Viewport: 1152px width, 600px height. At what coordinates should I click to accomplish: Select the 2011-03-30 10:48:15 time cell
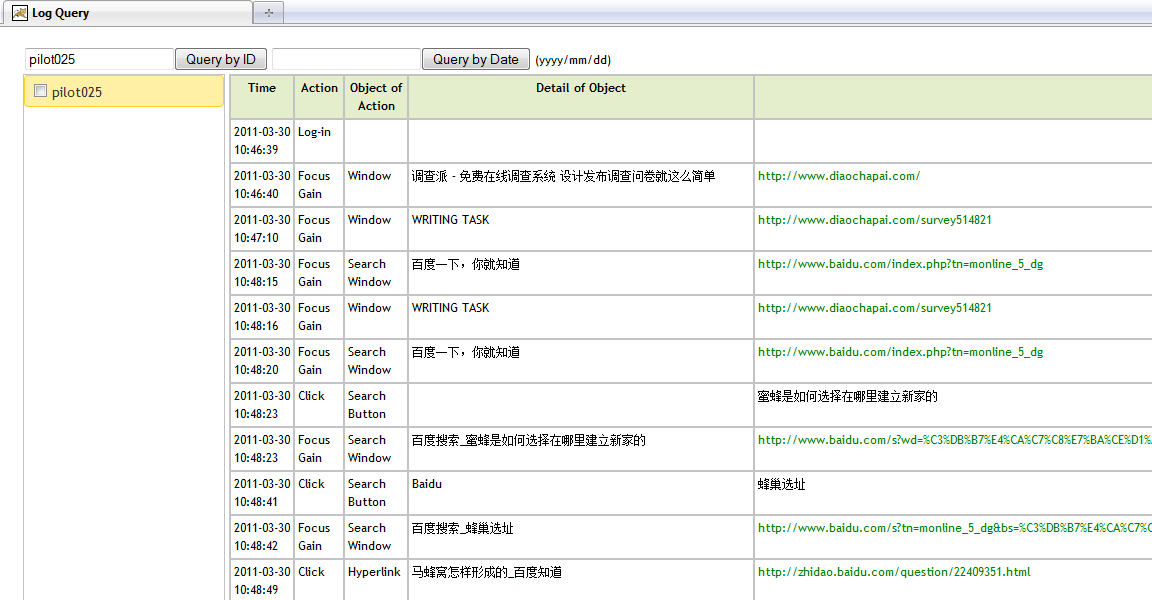tap(262, 273)
